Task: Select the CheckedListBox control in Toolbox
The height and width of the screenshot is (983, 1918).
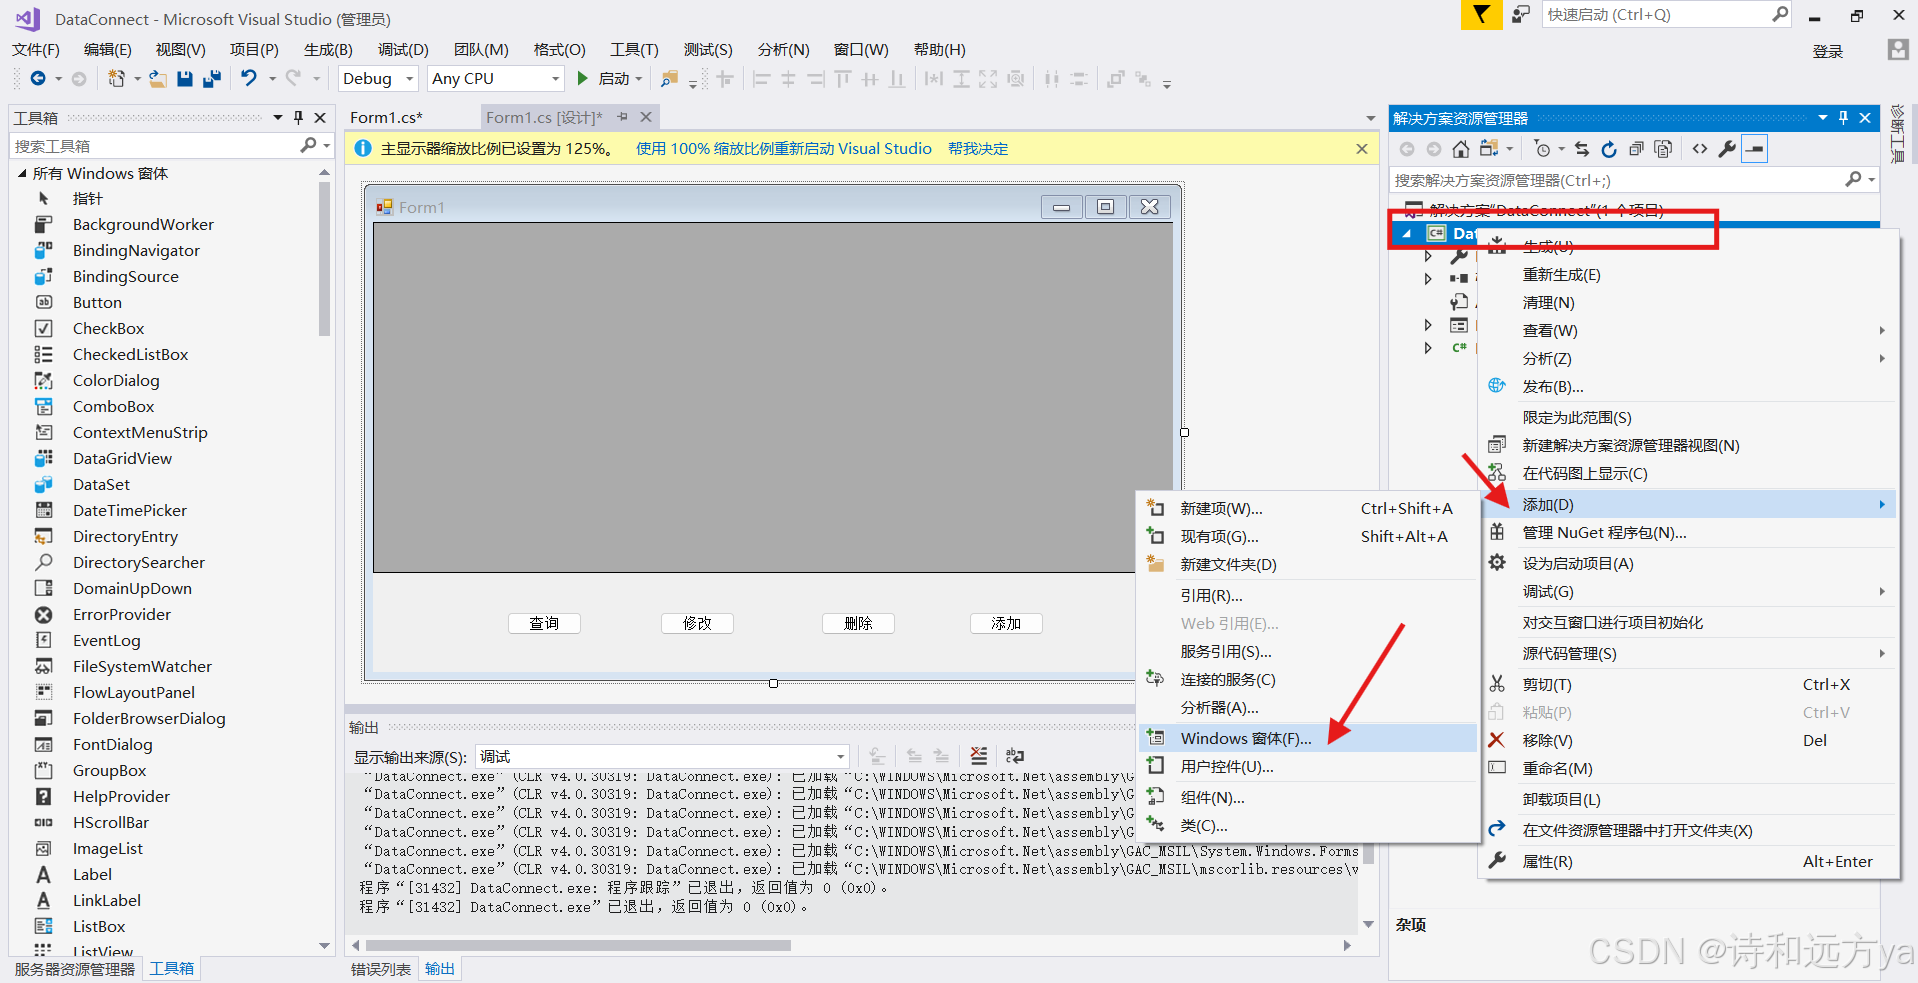Action: pos(130,354)
